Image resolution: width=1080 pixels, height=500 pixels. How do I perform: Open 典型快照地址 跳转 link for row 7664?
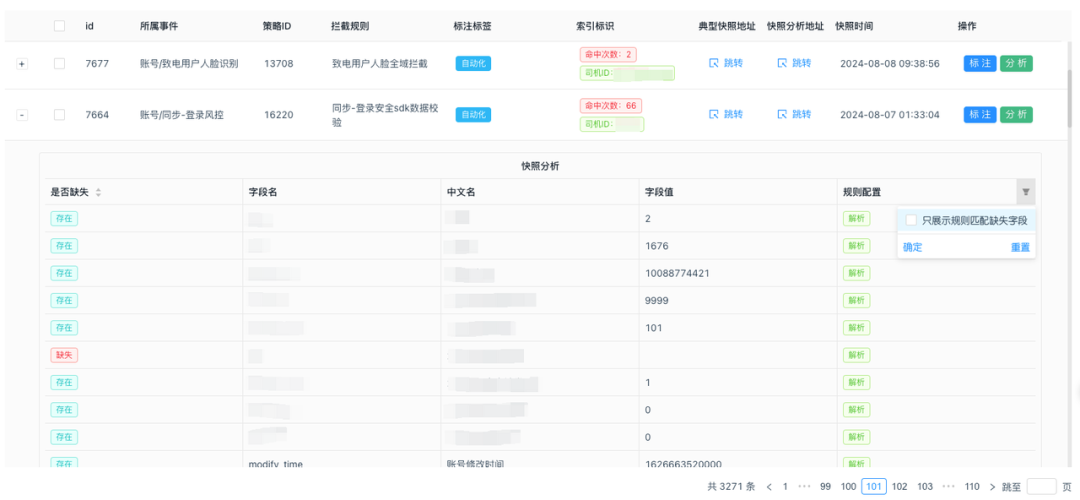(x=726, y=114)
